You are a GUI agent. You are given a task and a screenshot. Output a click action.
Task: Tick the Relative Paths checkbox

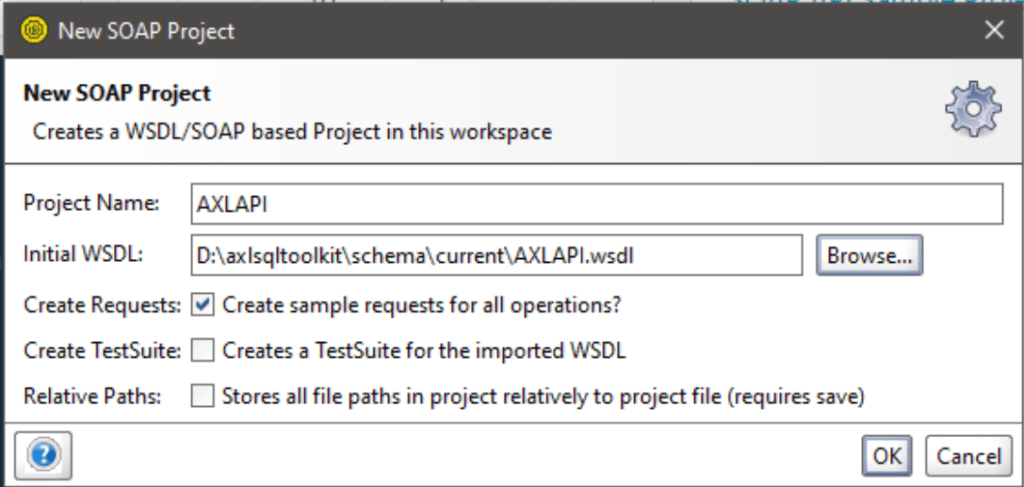click(203, 396)
